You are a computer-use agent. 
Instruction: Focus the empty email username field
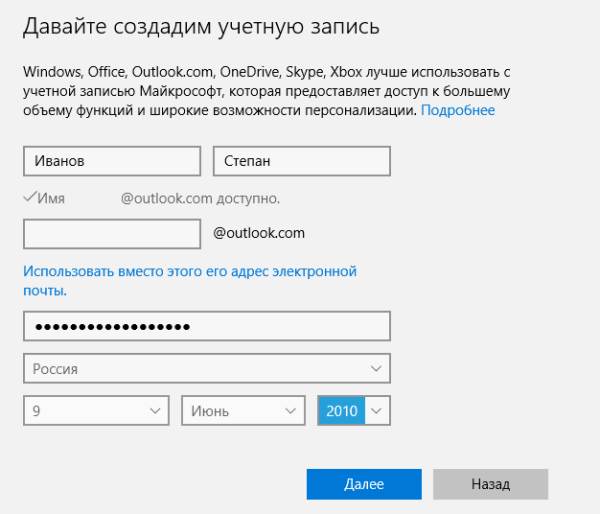pos(111,234)
